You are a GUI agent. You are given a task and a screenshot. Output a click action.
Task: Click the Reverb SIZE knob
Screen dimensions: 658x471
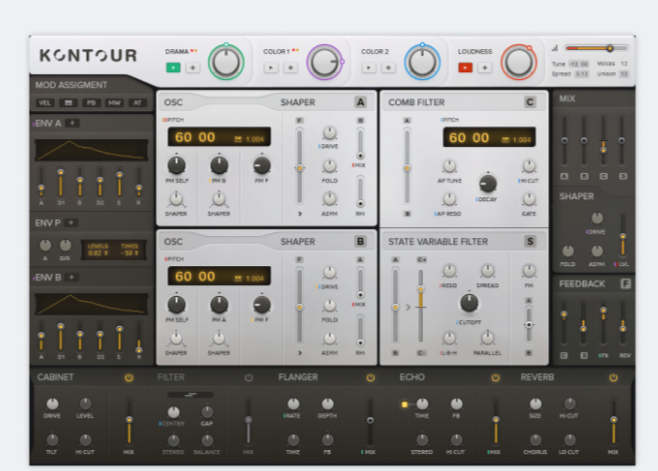coord(535,404)
